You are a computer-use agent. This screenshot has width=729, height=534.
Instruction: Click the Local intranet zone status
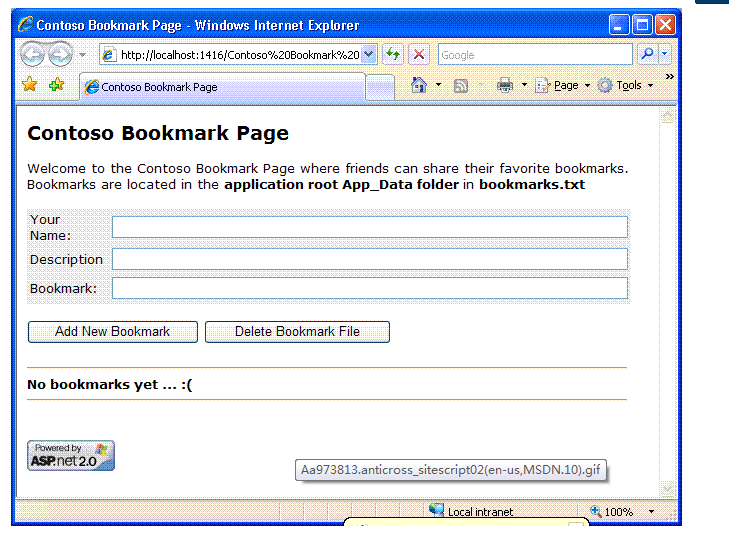tap(471, 511)
